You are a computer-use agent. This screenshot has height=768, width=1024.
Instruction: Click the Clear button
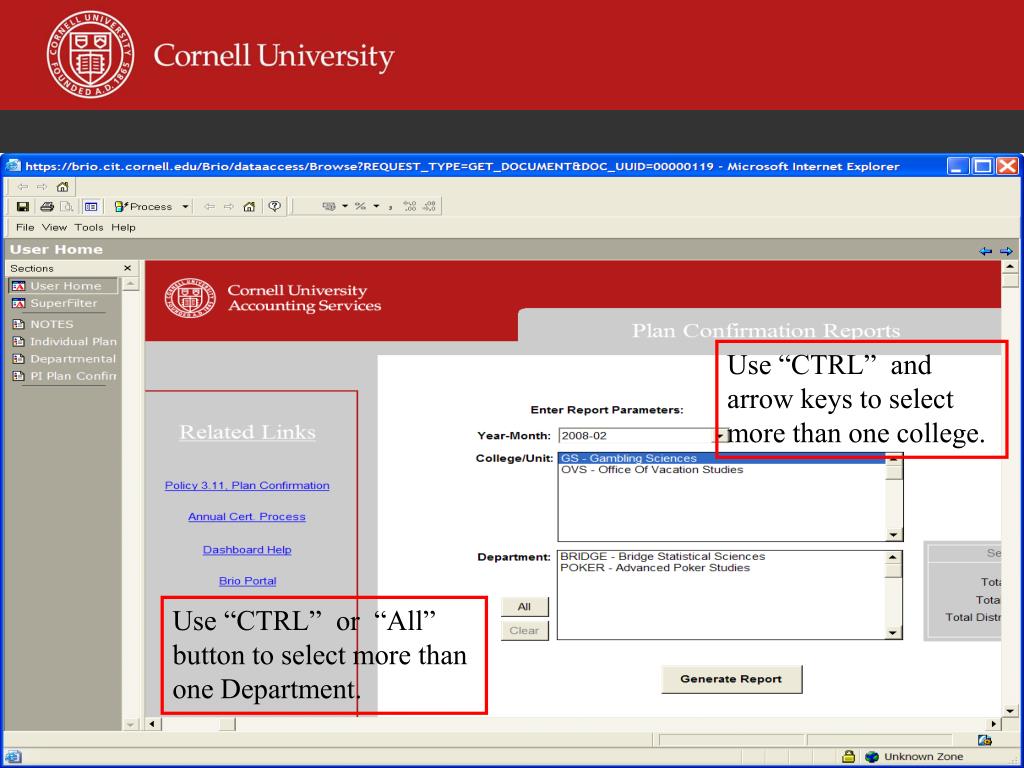pyautogui.click(x=524, y=630)
